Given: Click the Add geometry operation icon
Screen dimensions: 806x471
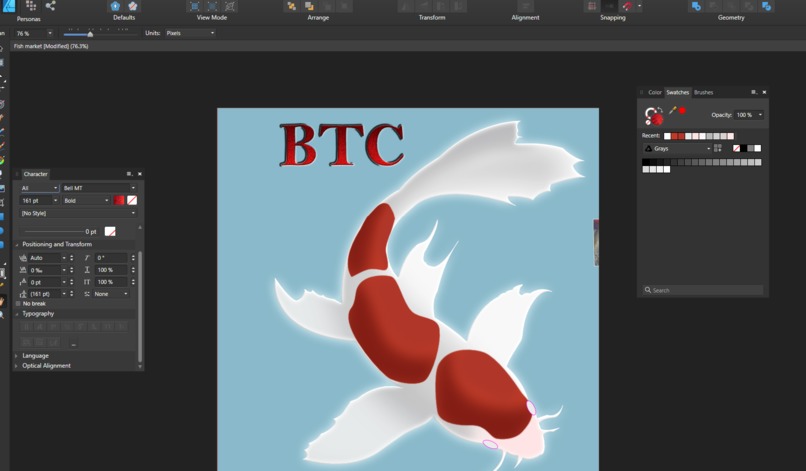Looking at the screenshot, I should [696, 6].
